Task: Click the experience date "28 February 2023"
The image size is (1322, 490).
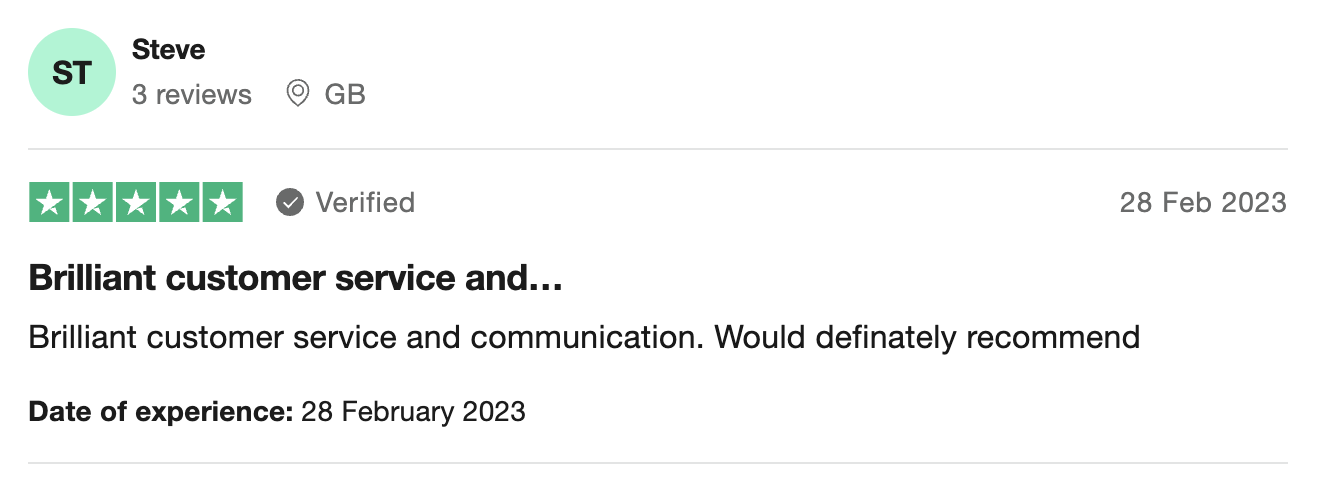Action: click(x=413, y=411)
